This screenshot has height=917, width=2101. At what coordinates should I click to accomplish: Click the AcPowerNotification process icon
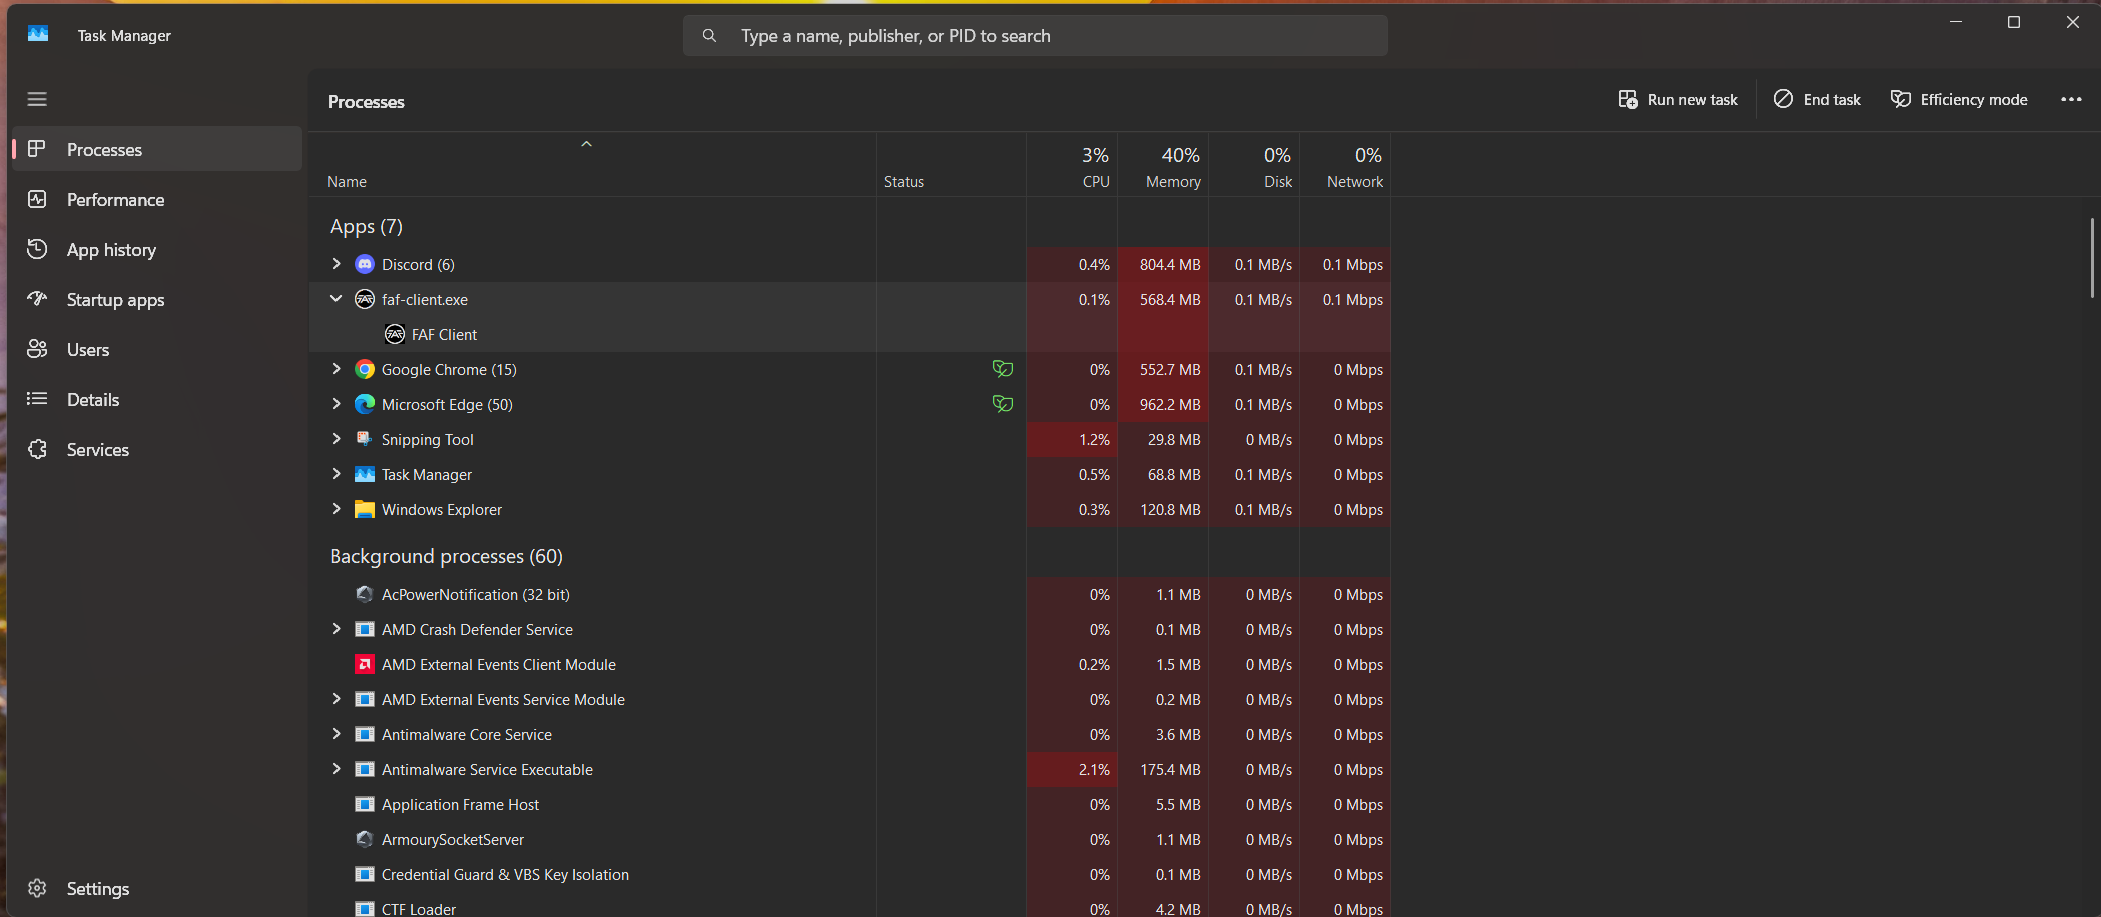coord(365,594)
